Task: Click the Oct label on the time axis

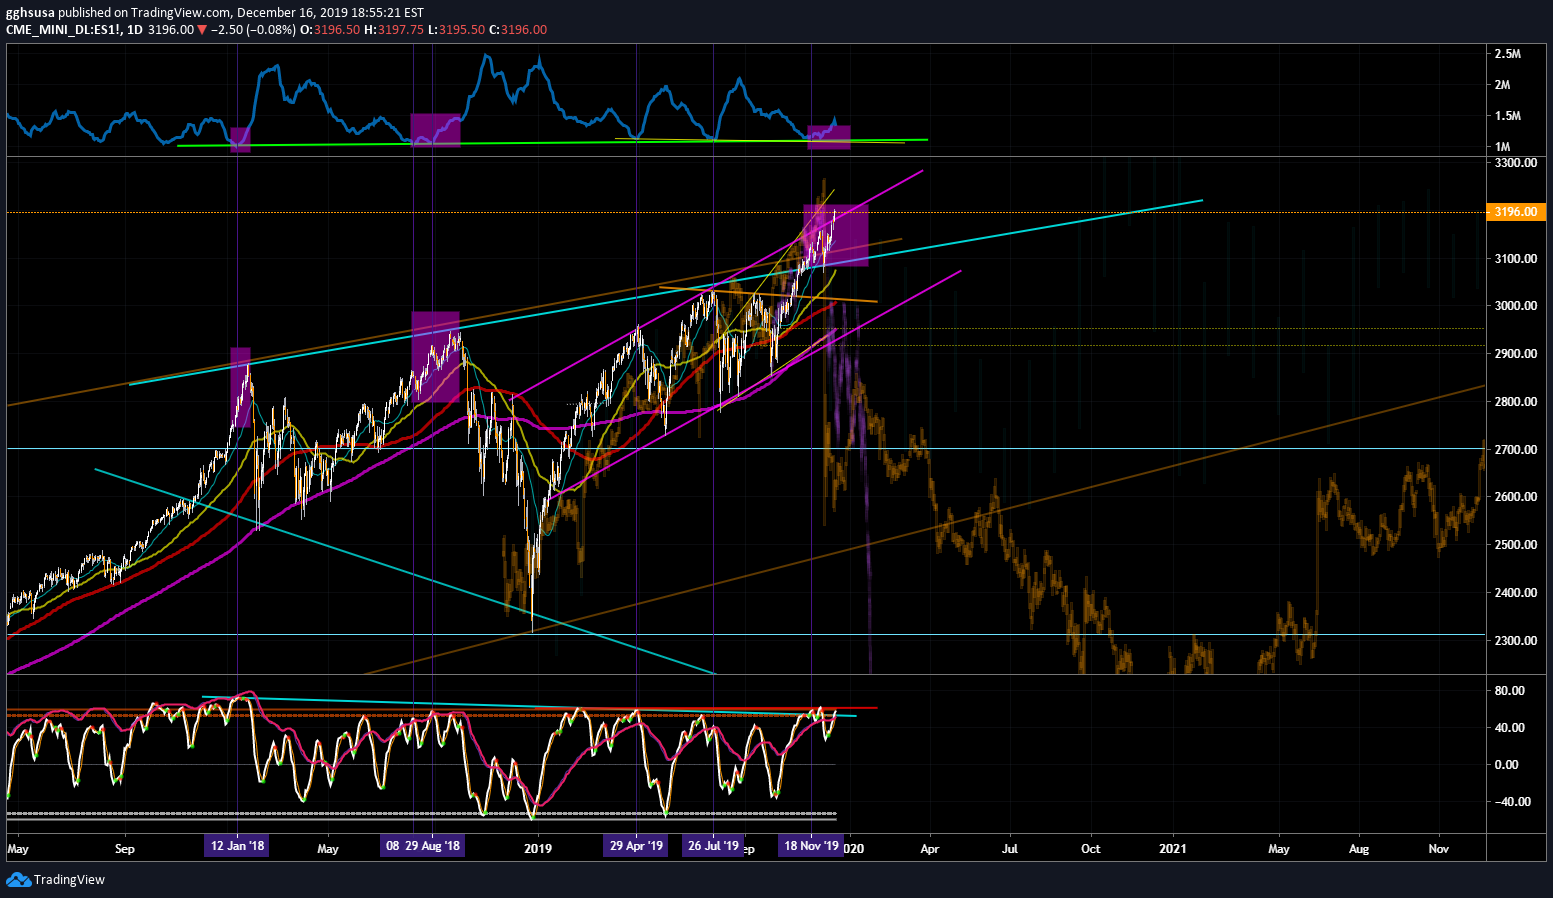Action: (1091, 849)
